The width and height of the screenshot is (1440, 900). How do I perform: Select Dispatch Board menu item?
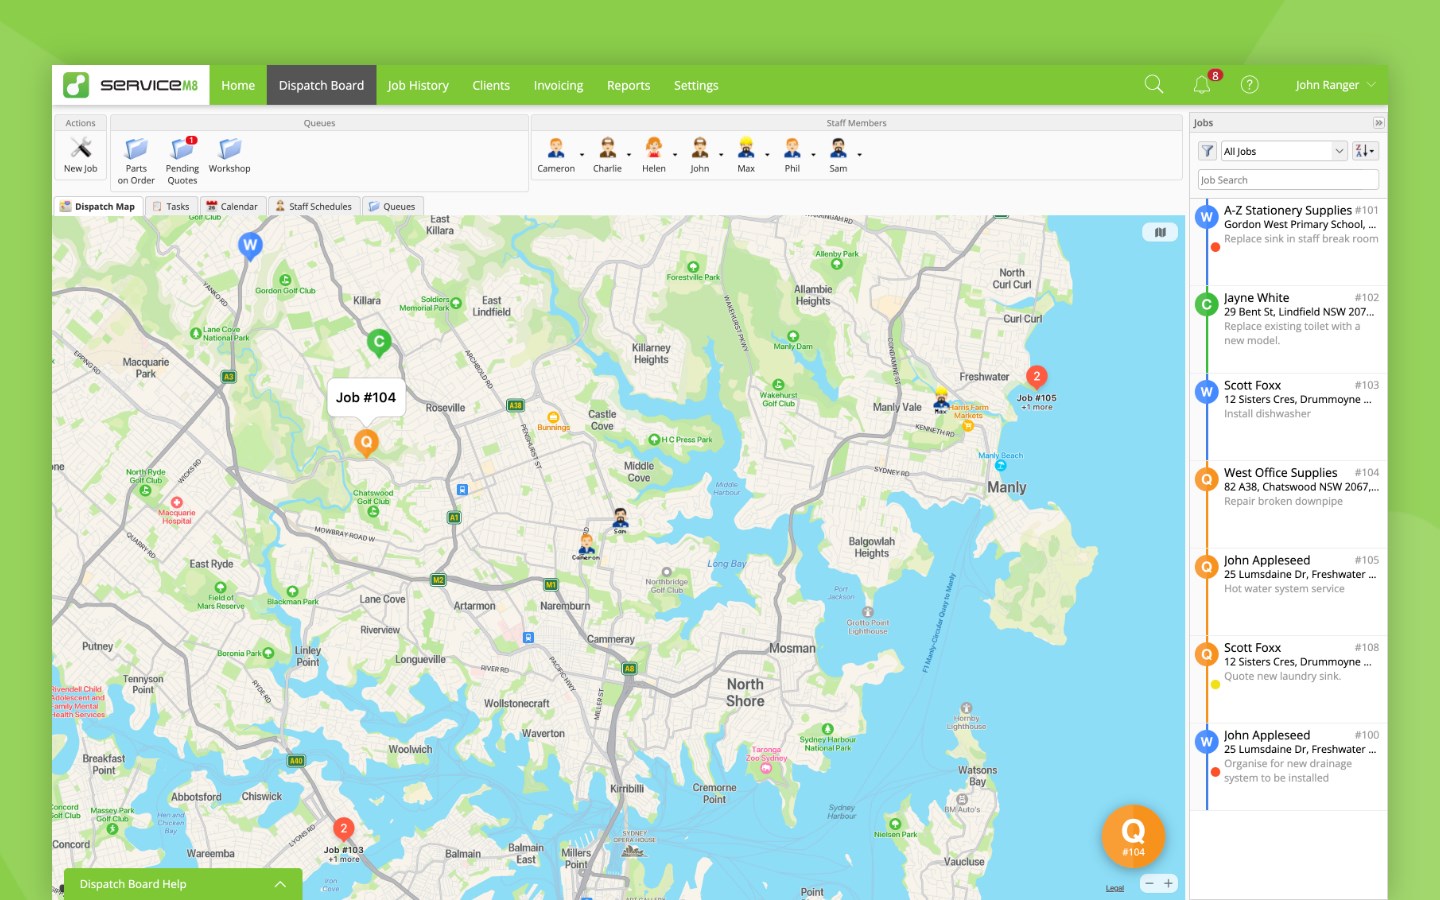click(321, 85)
